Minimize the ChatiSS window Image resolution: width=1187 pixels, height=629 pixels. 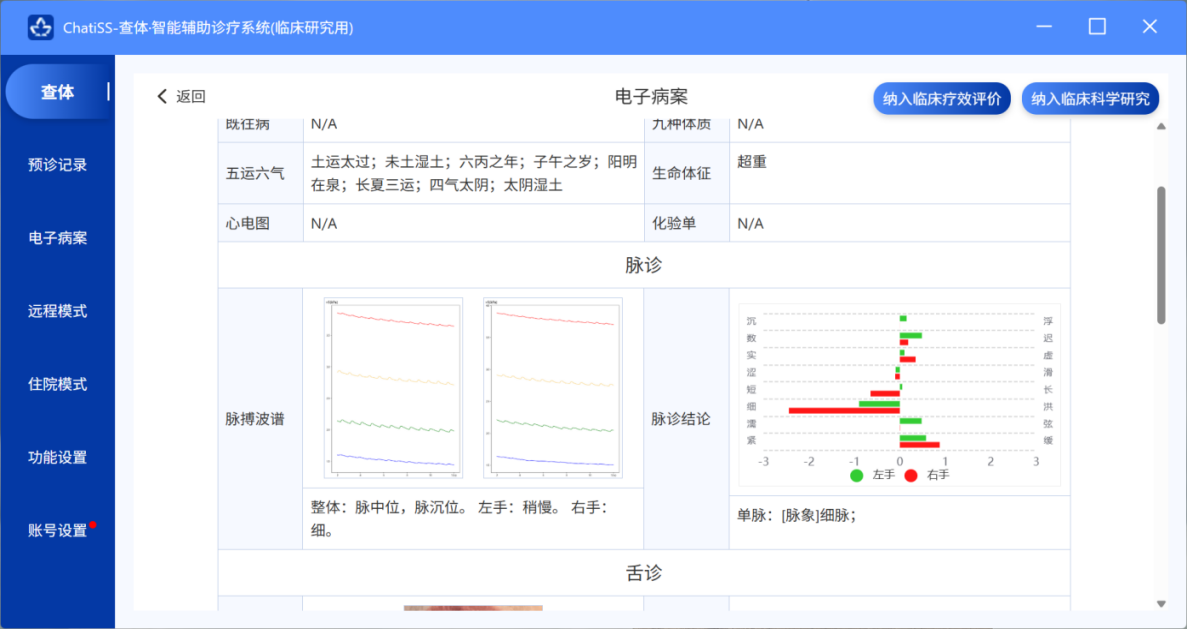point(1045,26)
